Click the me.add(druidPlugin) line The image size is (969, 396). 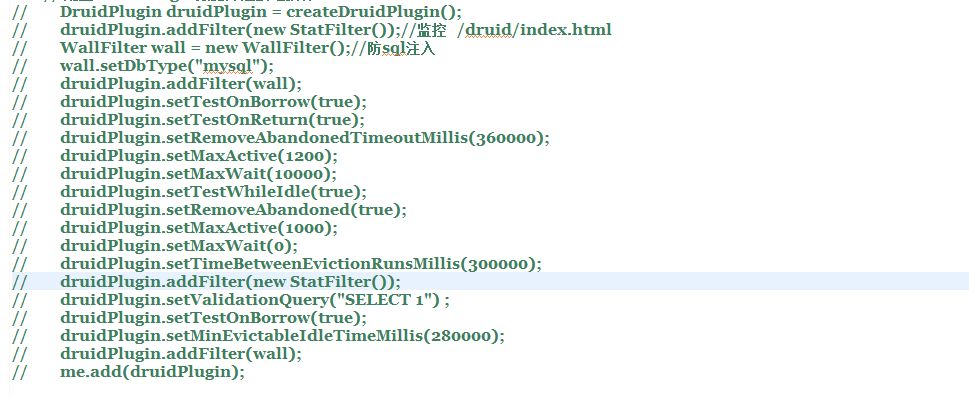coord(152,372)
